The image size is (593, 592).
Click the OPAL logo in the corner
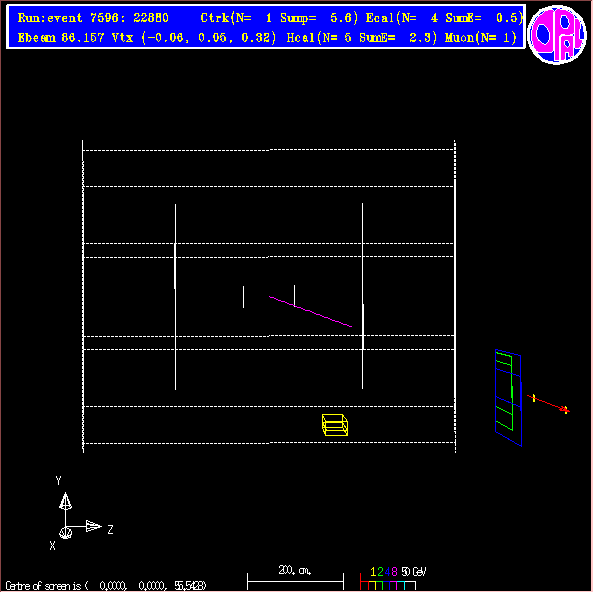(x=557, y=34)
